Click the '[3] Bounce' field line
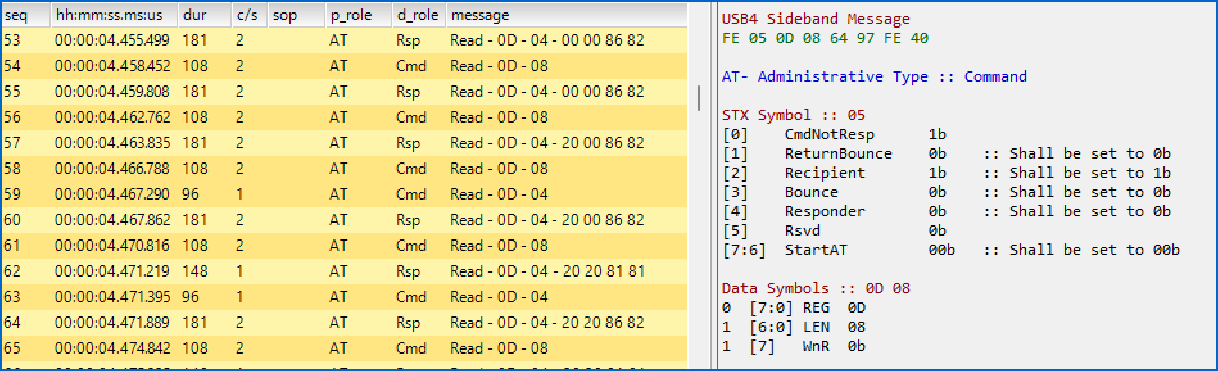 point(946,192)
